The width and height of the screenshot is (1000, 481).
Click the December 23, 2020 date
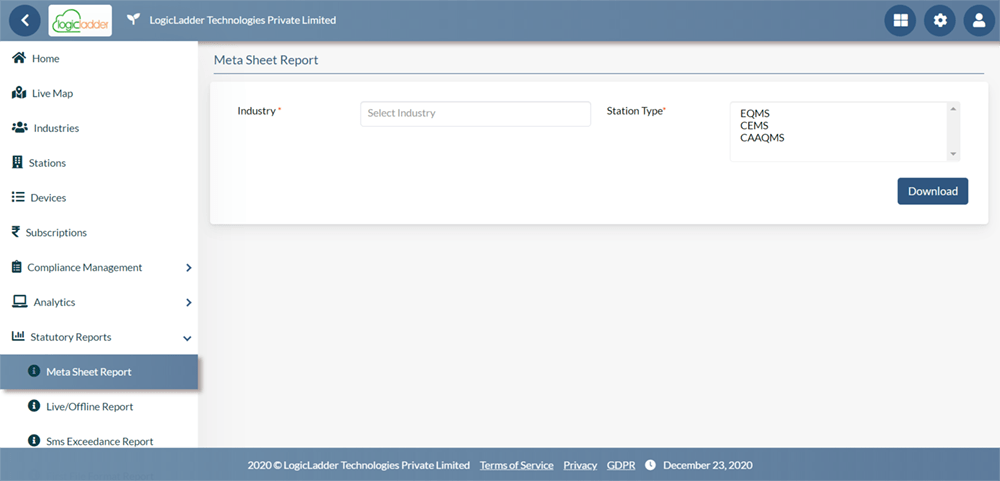pyautogui.click(x=708, y=465)
